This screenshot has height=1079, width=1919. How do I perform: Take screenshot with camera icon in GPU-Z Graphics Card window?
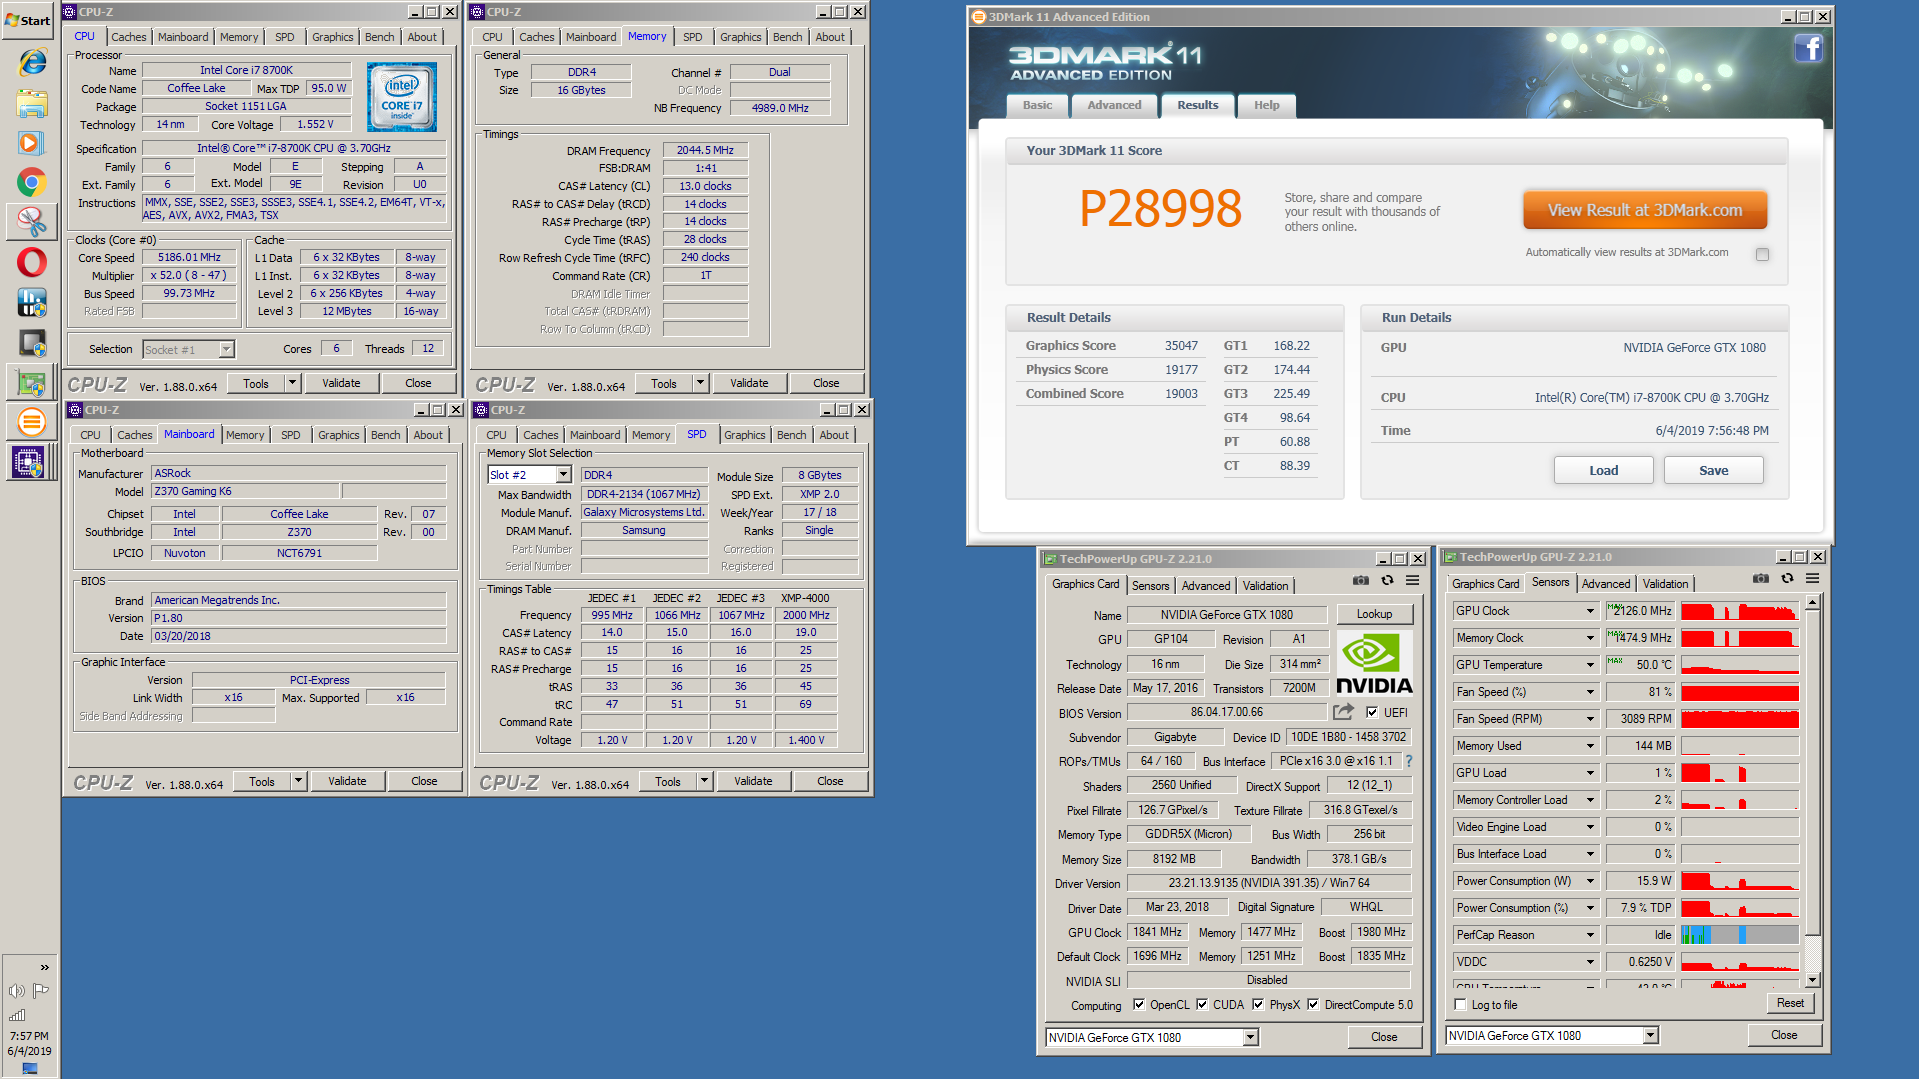tap(1361, 580)
